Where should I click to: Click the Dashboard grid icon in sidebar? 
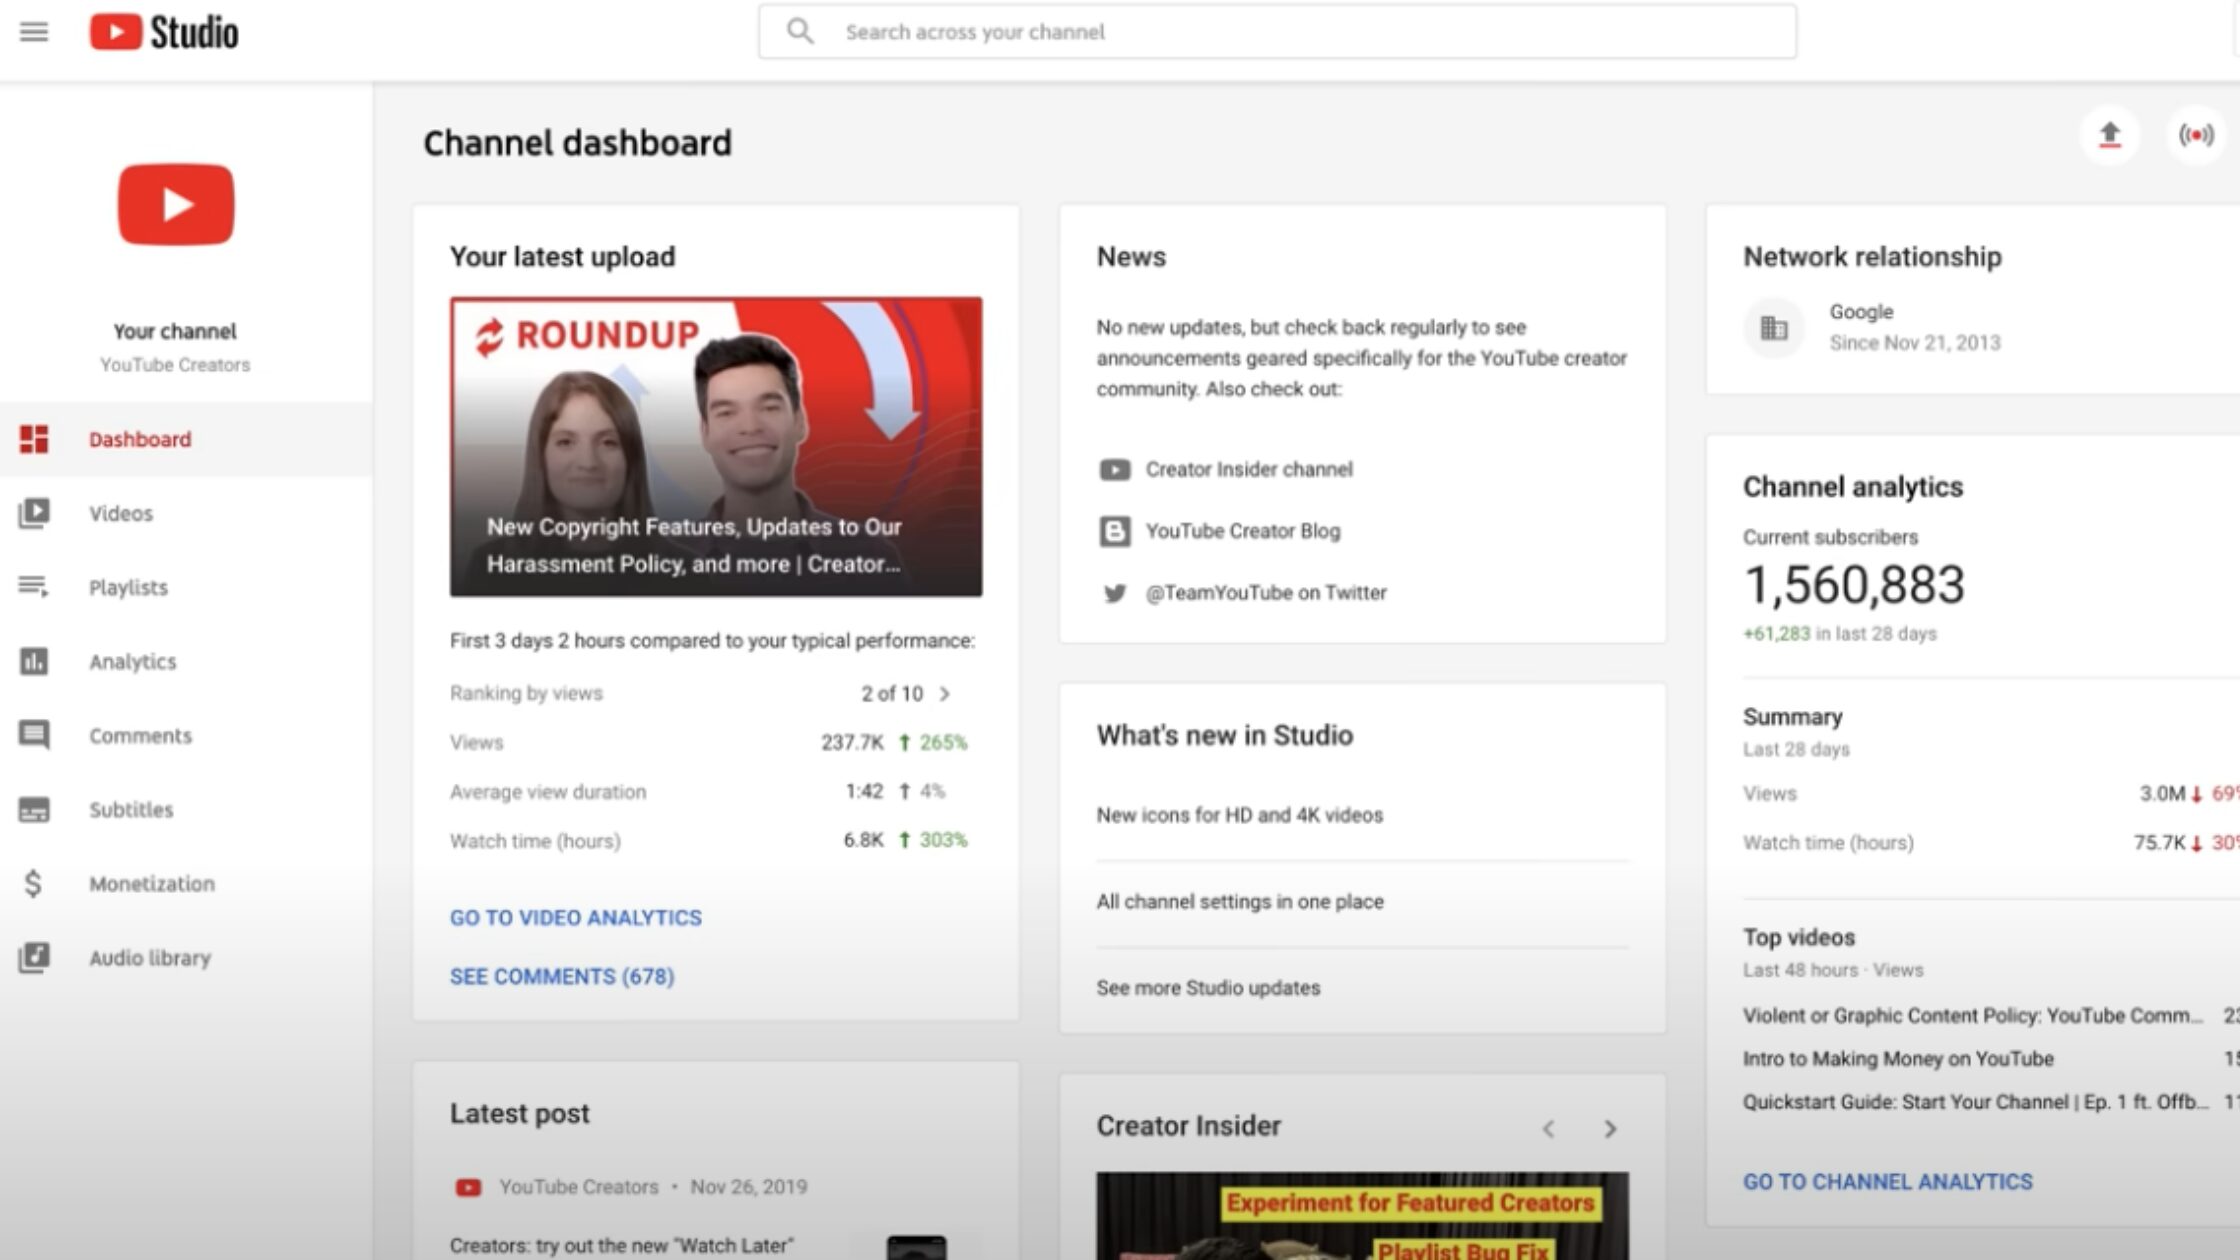point(34,439)
